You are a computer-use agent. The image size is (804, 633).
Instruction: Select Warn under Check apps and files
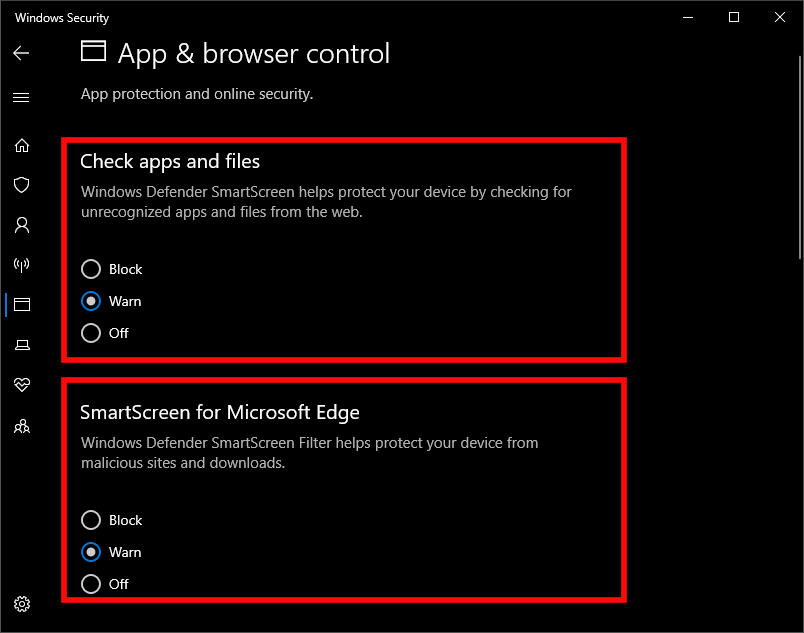pyautogui.click(x=91, y=301)
